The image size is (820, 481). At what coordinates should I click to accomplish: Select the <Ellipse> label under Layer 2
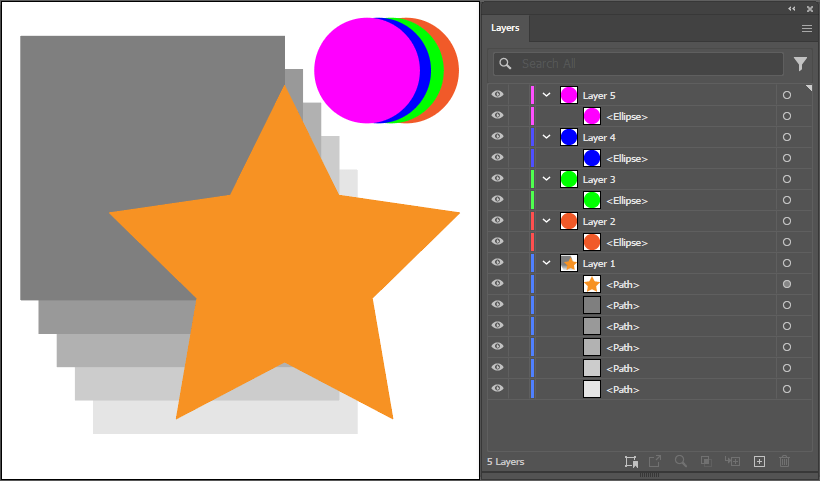[x=627, y=243]
